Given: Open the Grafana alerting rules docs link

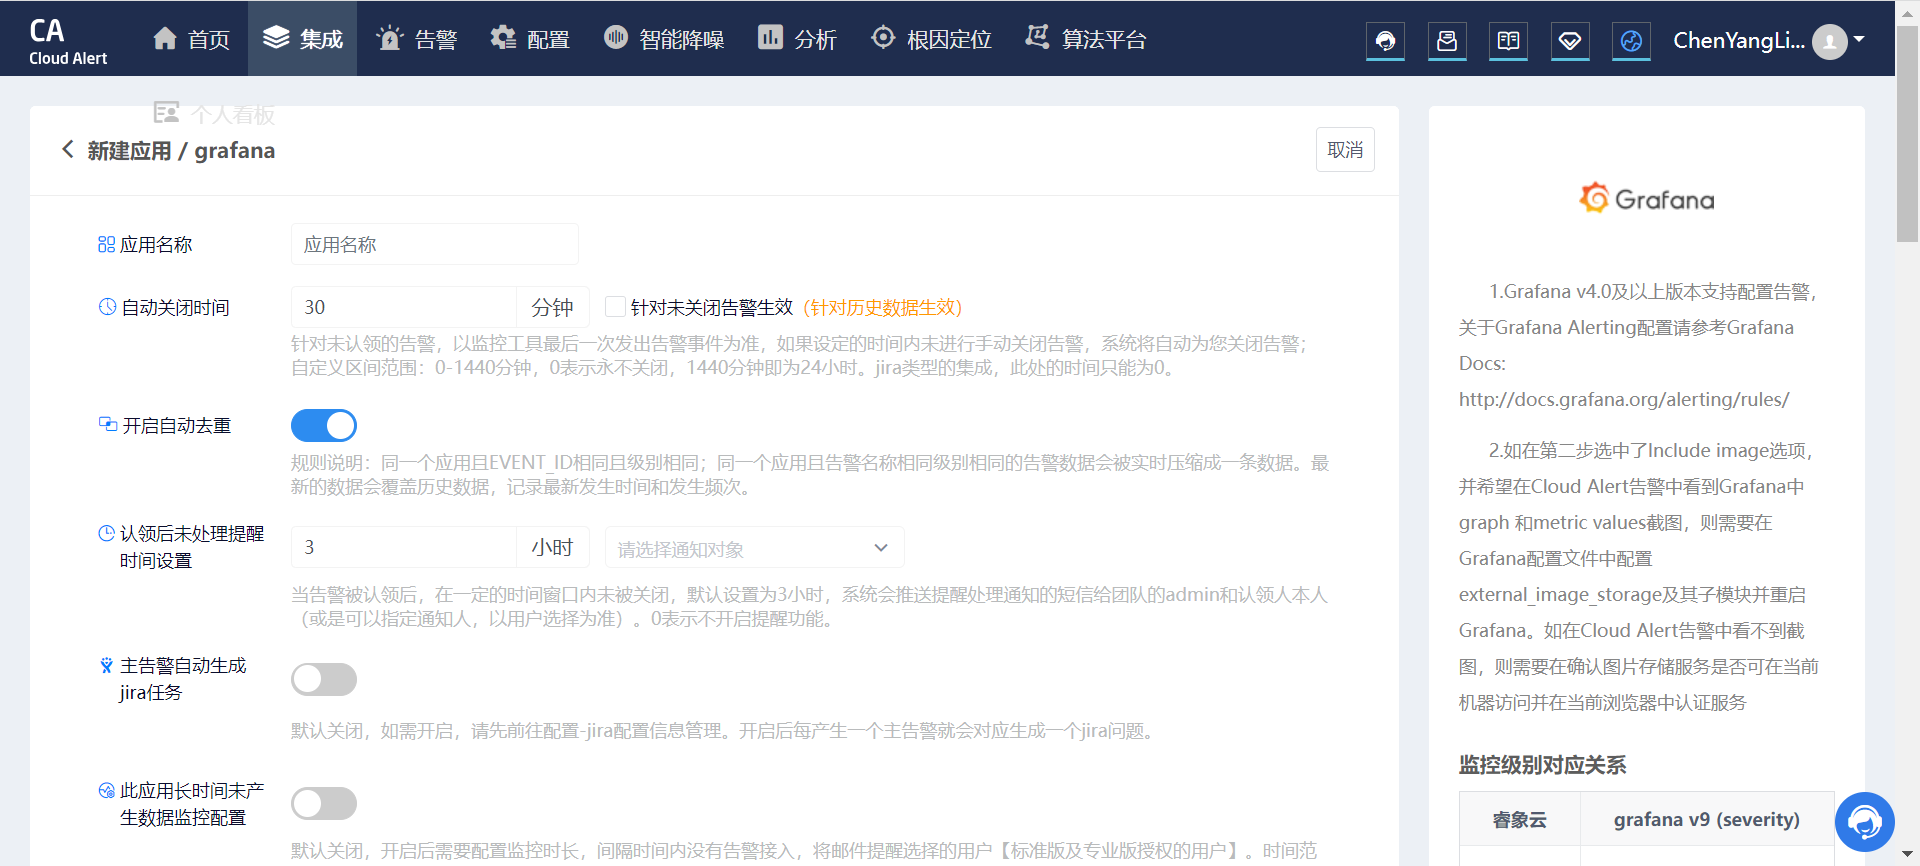Looking at the screenshot, I should click(1623, 400).
